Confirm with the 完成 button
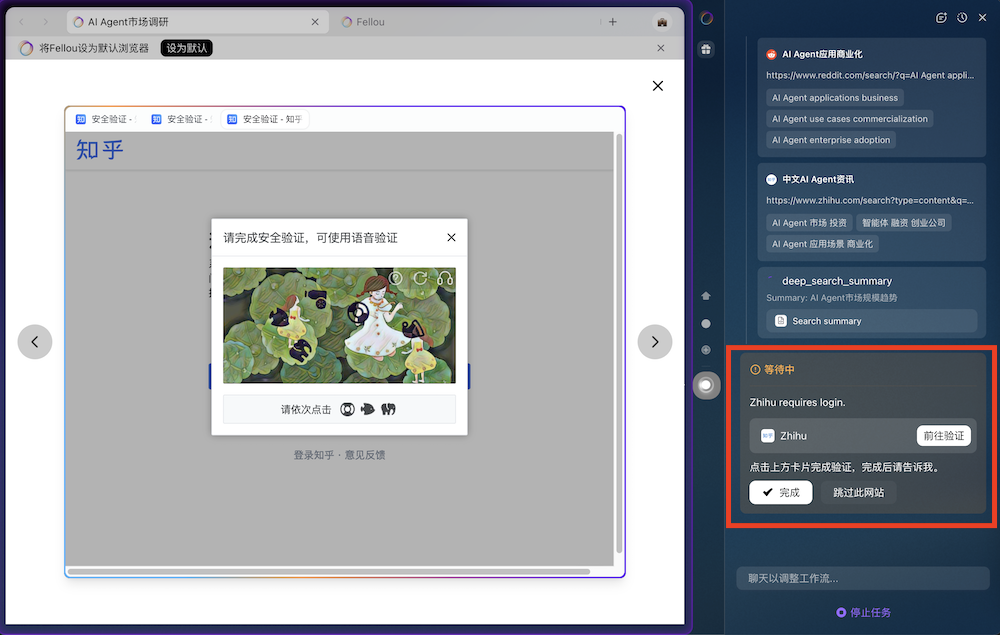Image resolution: width=1000 pixels, height=635 pixels. (x=781, y=492)
